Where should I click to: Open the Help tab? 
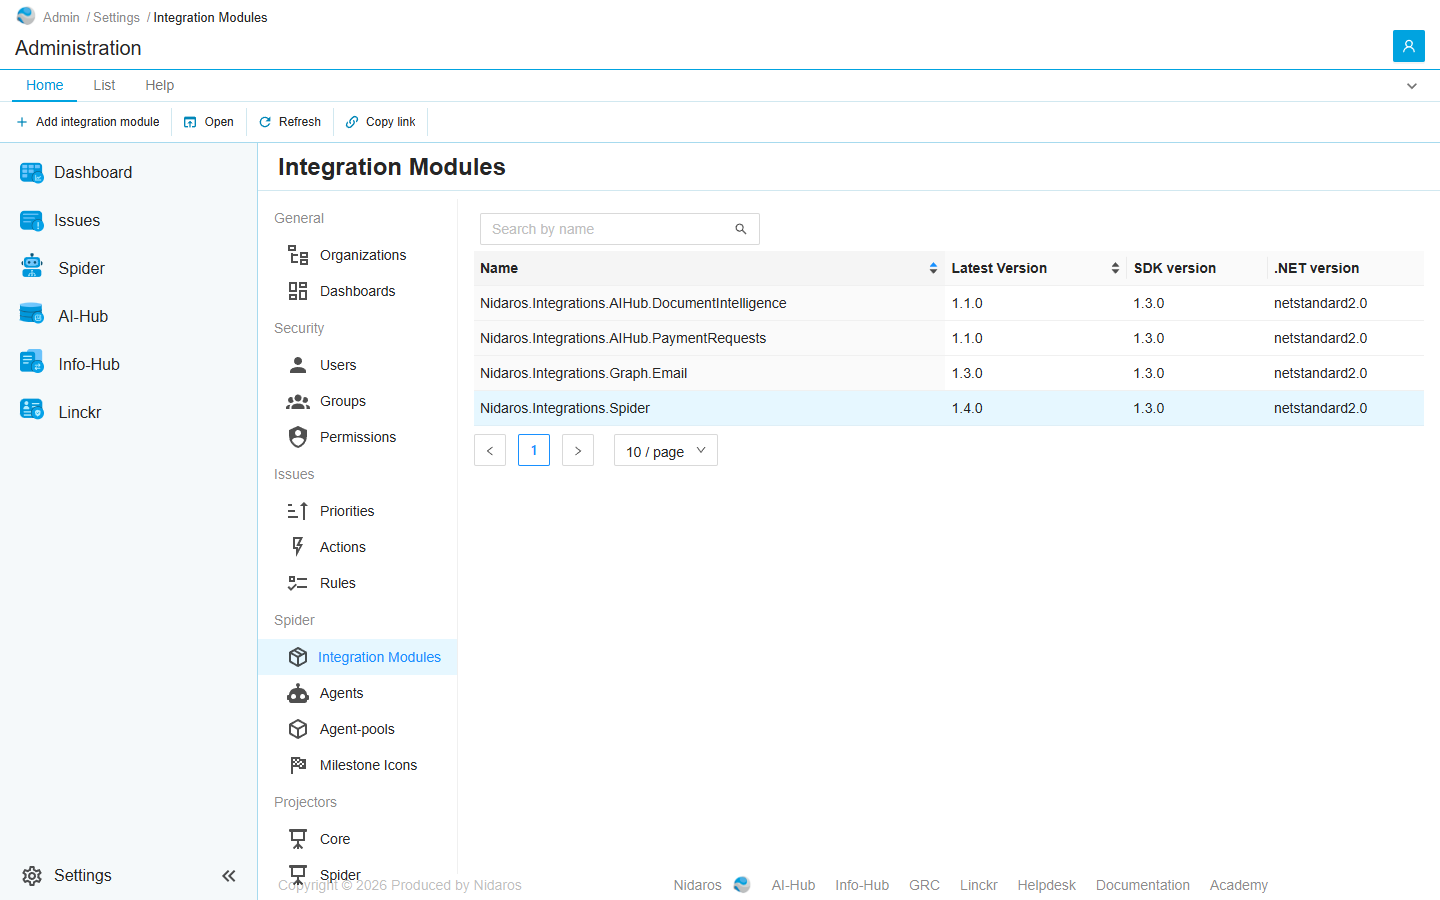point(159,85)
